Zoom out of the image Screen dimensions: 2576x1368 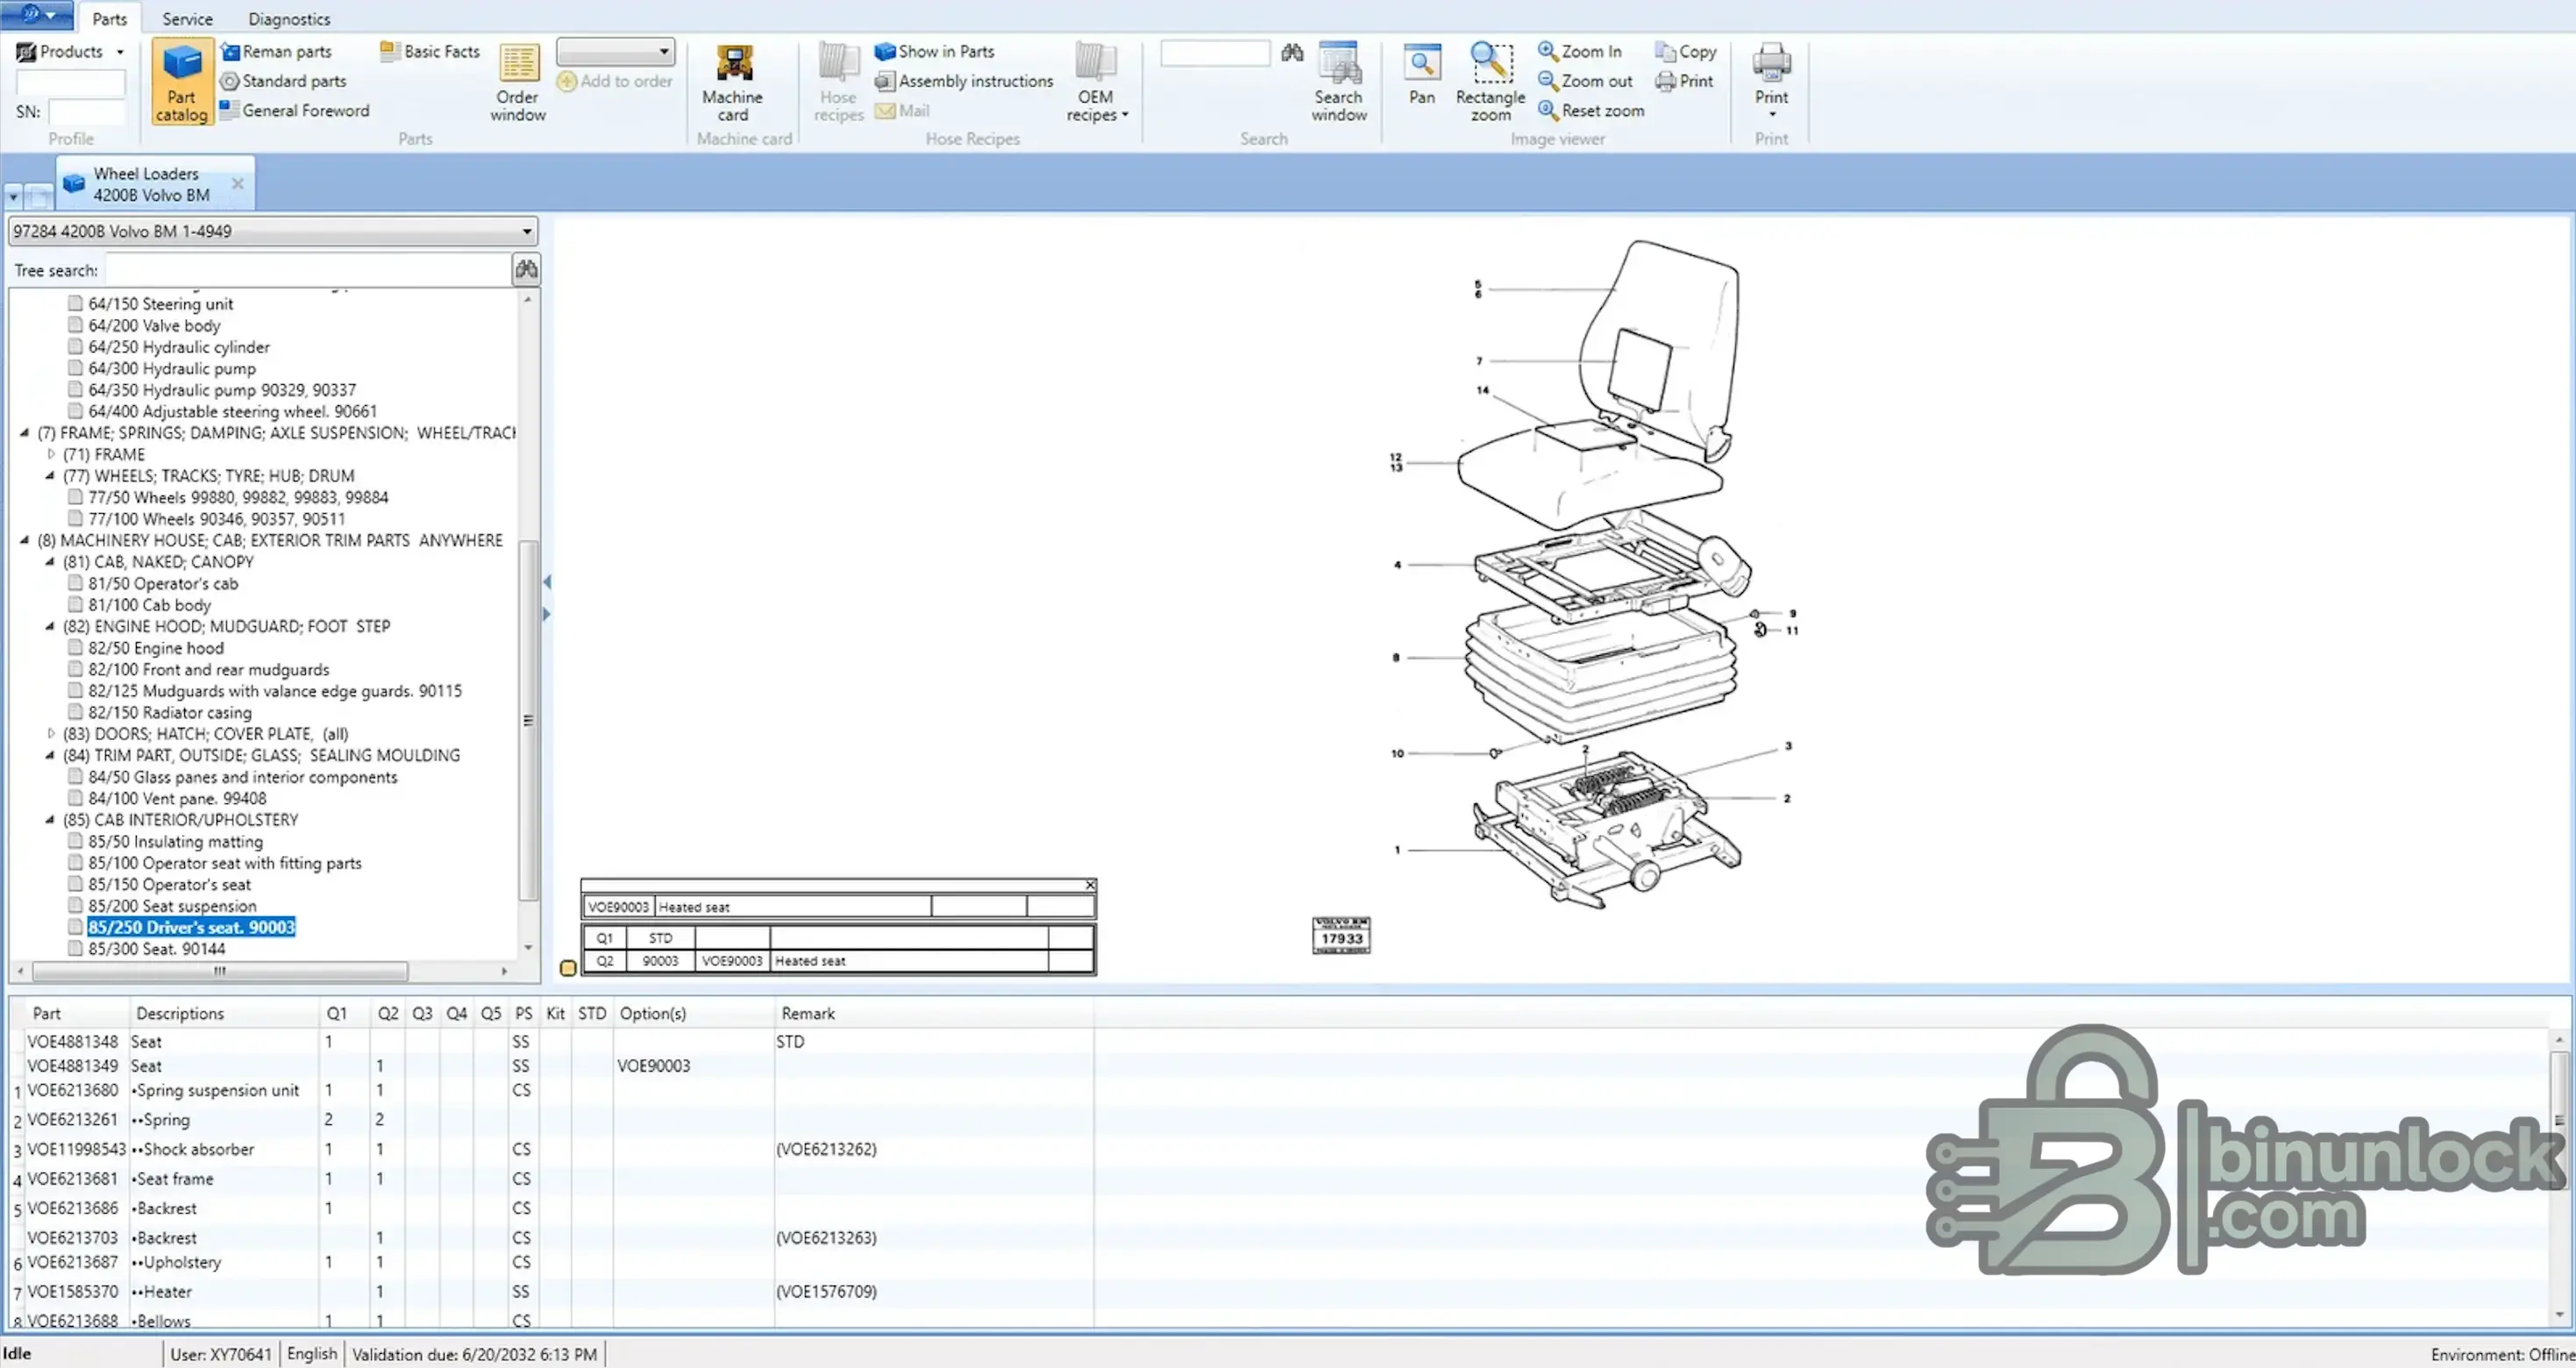1585,81
